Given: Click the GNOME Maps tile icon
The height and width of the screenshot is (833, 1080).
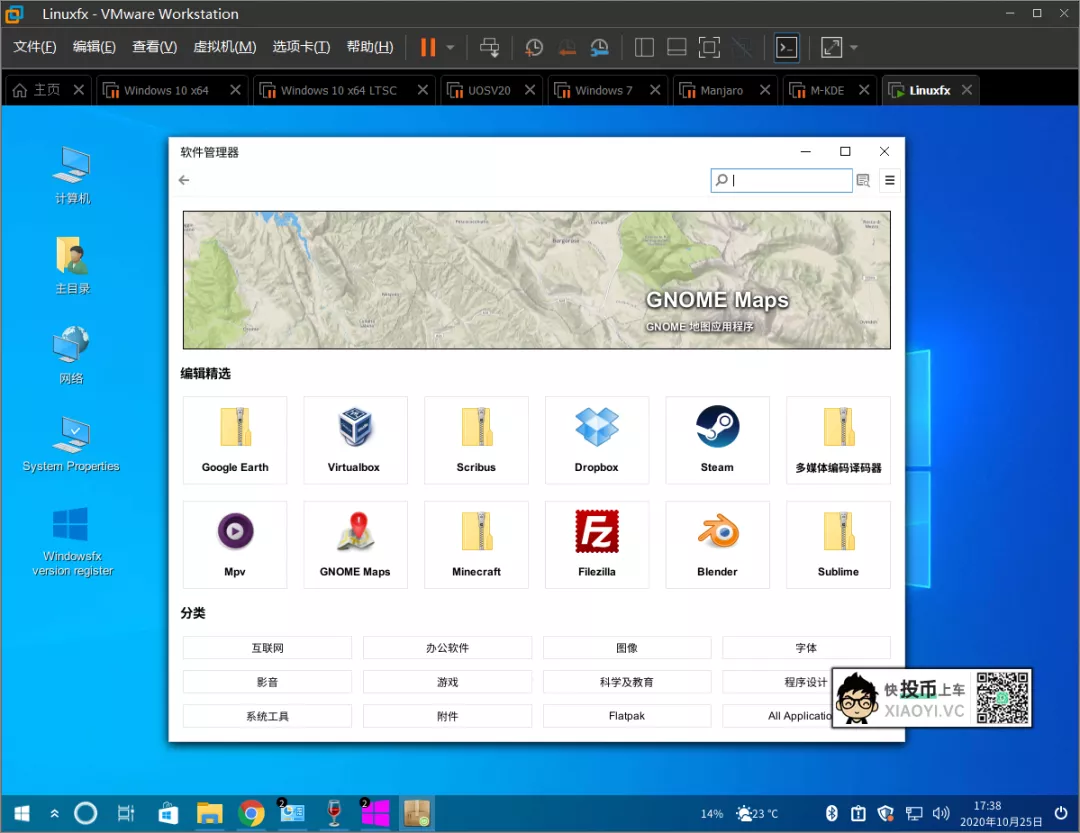Looking at the screenshot, I should click(355, 531).
